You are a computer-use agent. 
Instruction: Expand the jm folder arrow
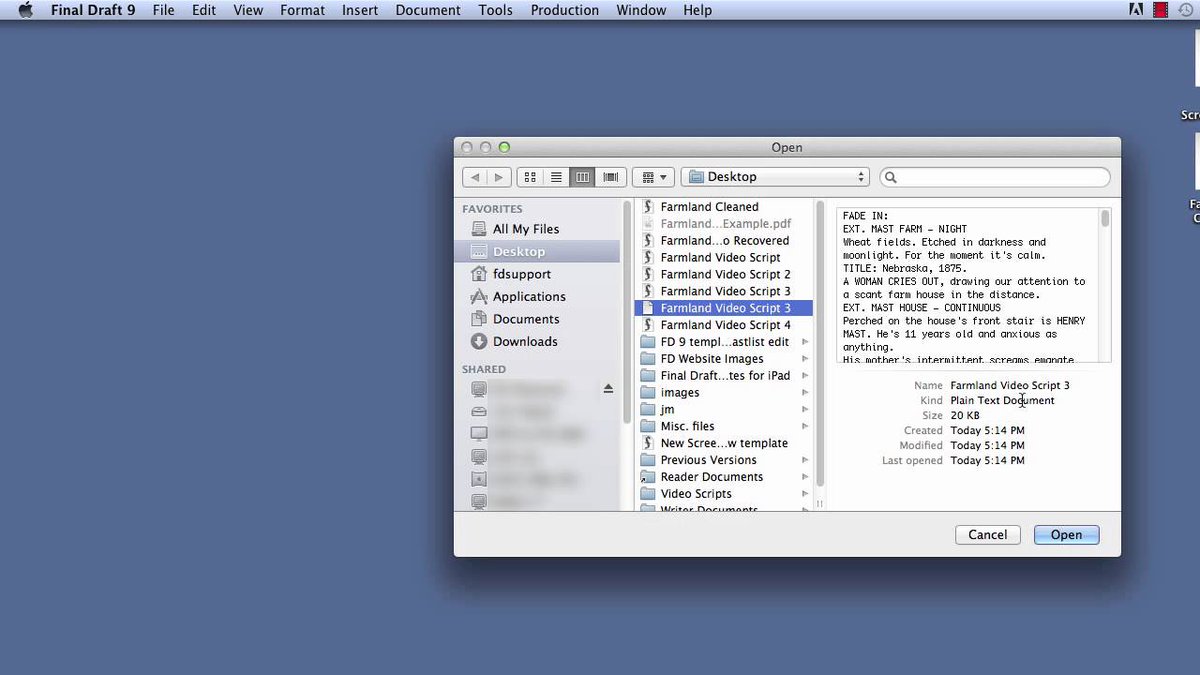[806, 410]
